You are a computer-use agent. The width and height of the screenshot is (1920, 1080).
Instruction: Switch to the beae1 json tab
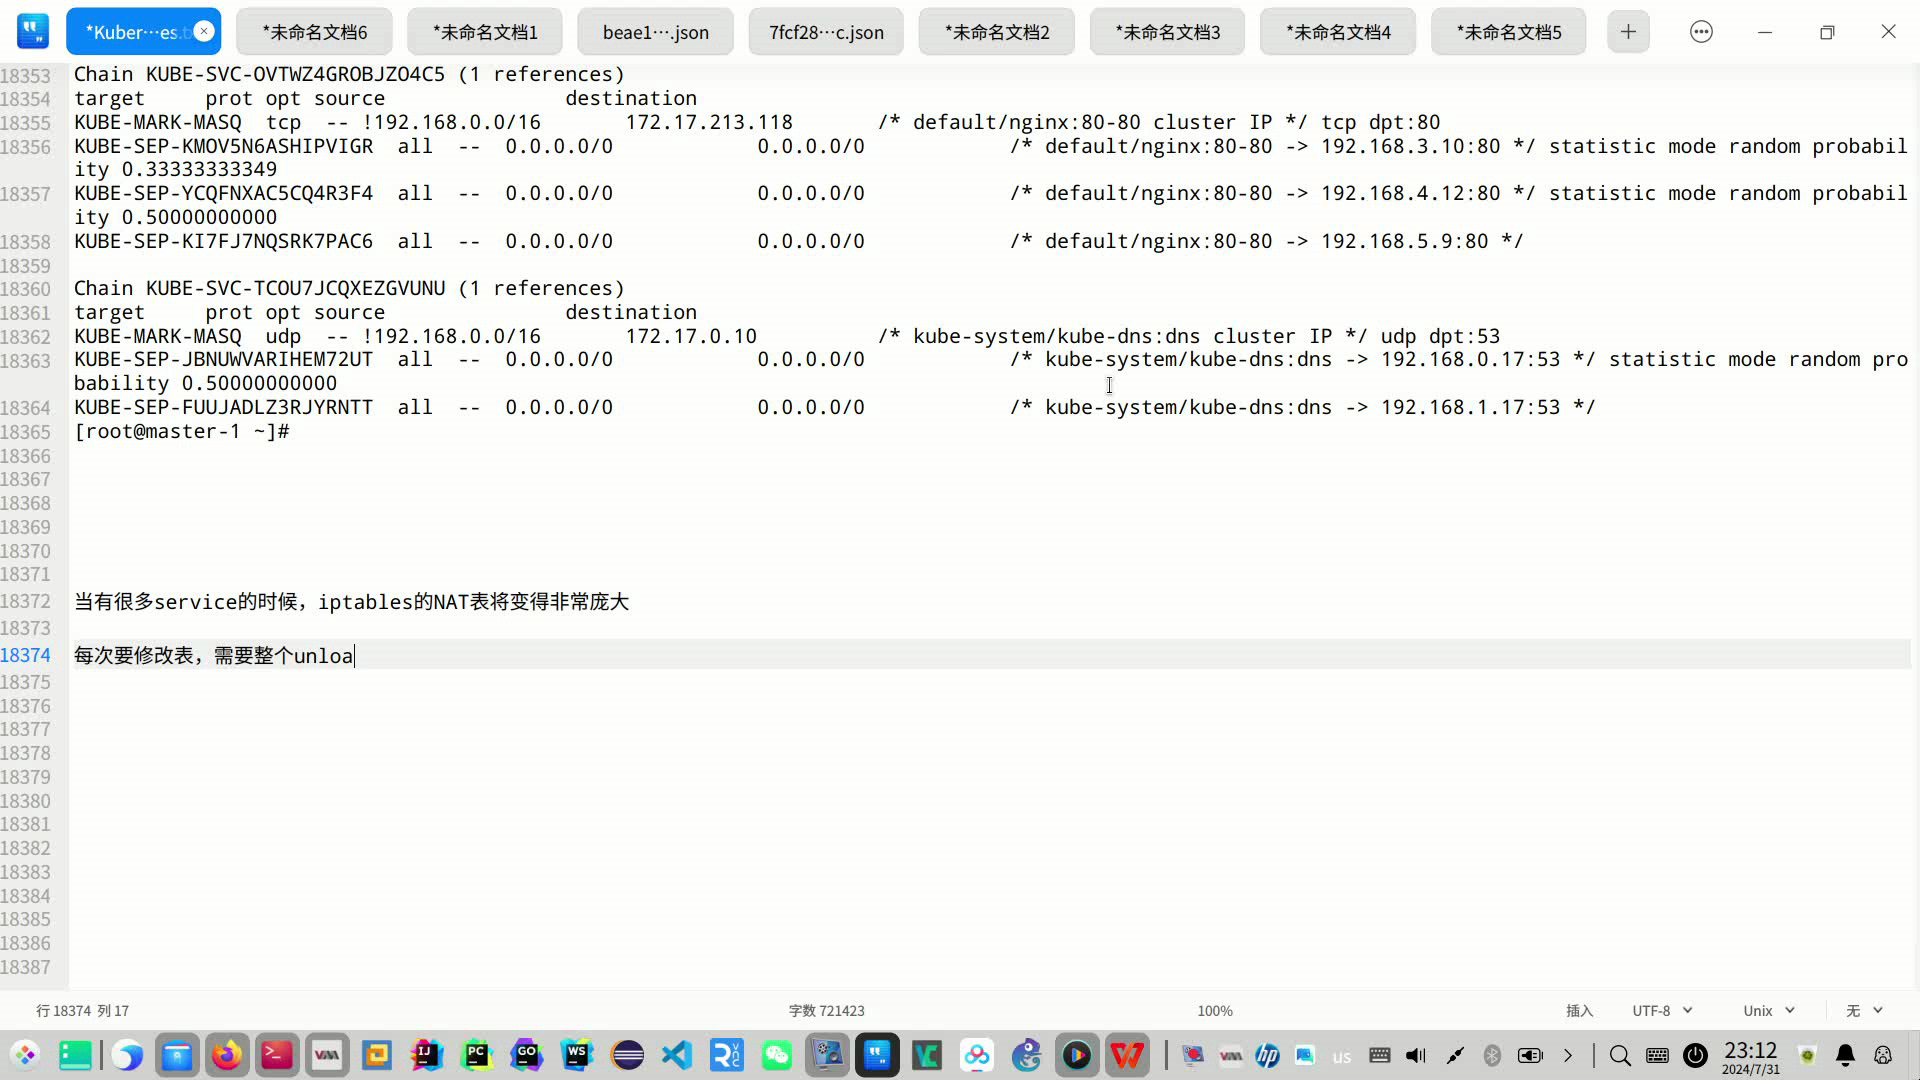[x=655, y=32]
